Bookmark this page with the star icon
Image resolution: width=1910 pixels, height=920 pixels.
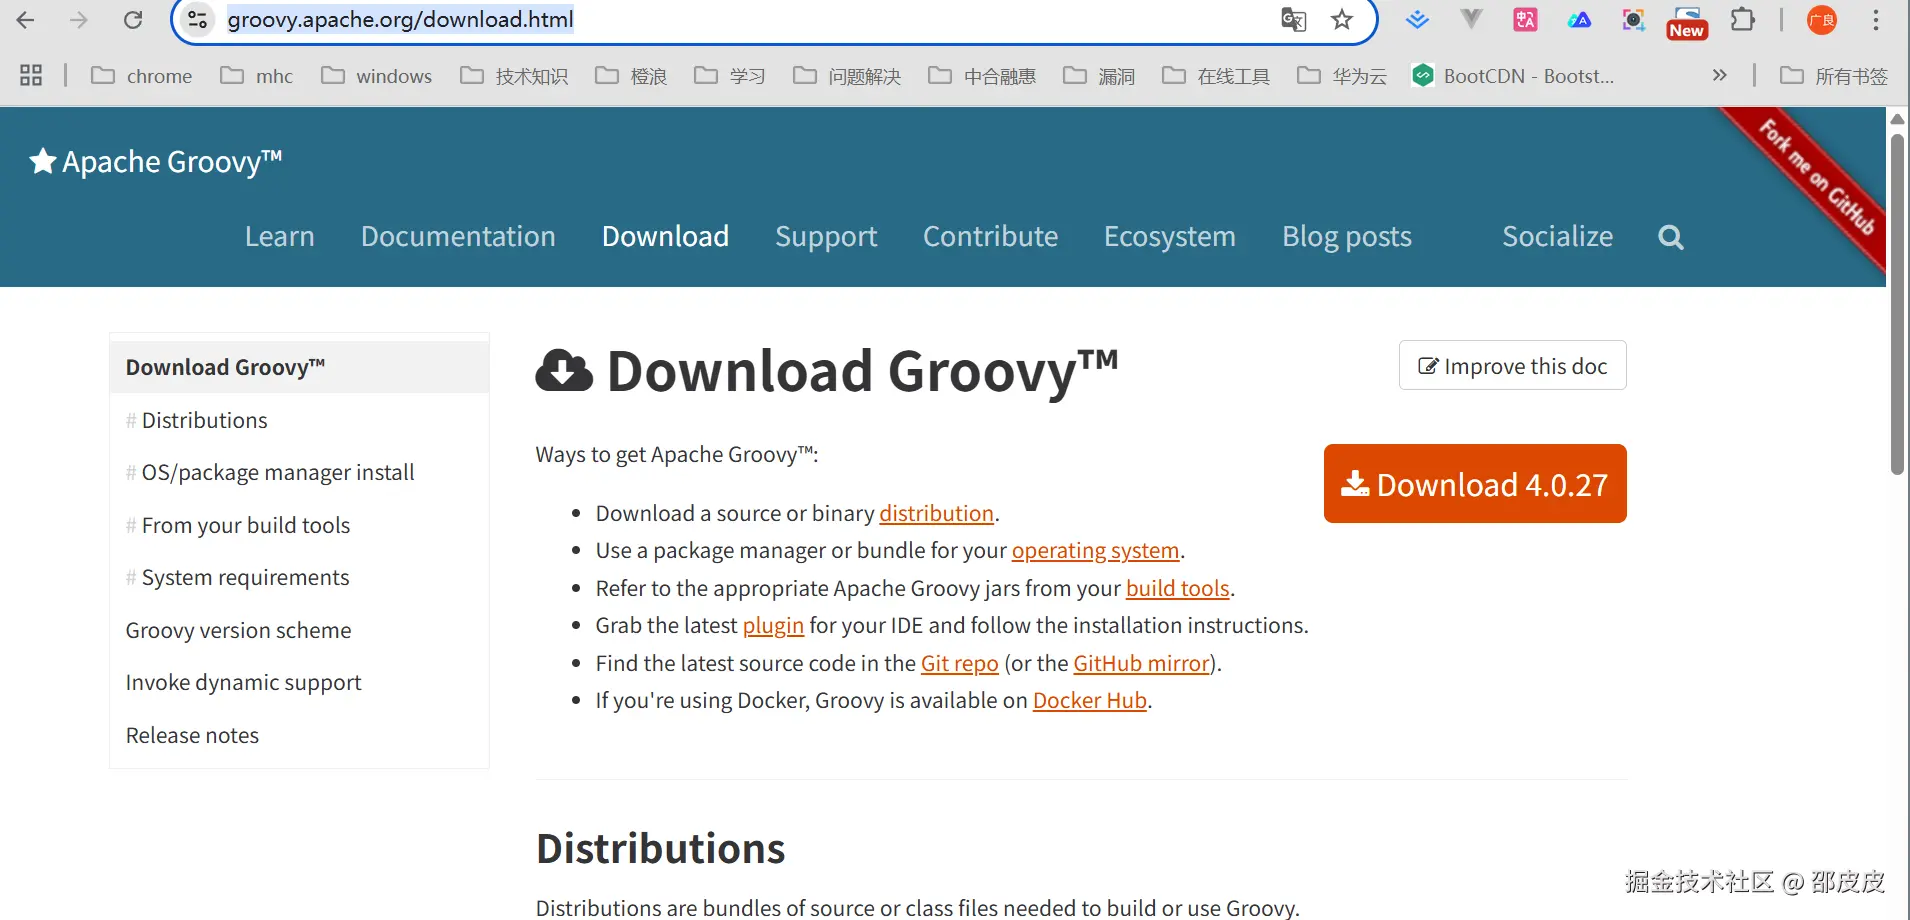1341,19
